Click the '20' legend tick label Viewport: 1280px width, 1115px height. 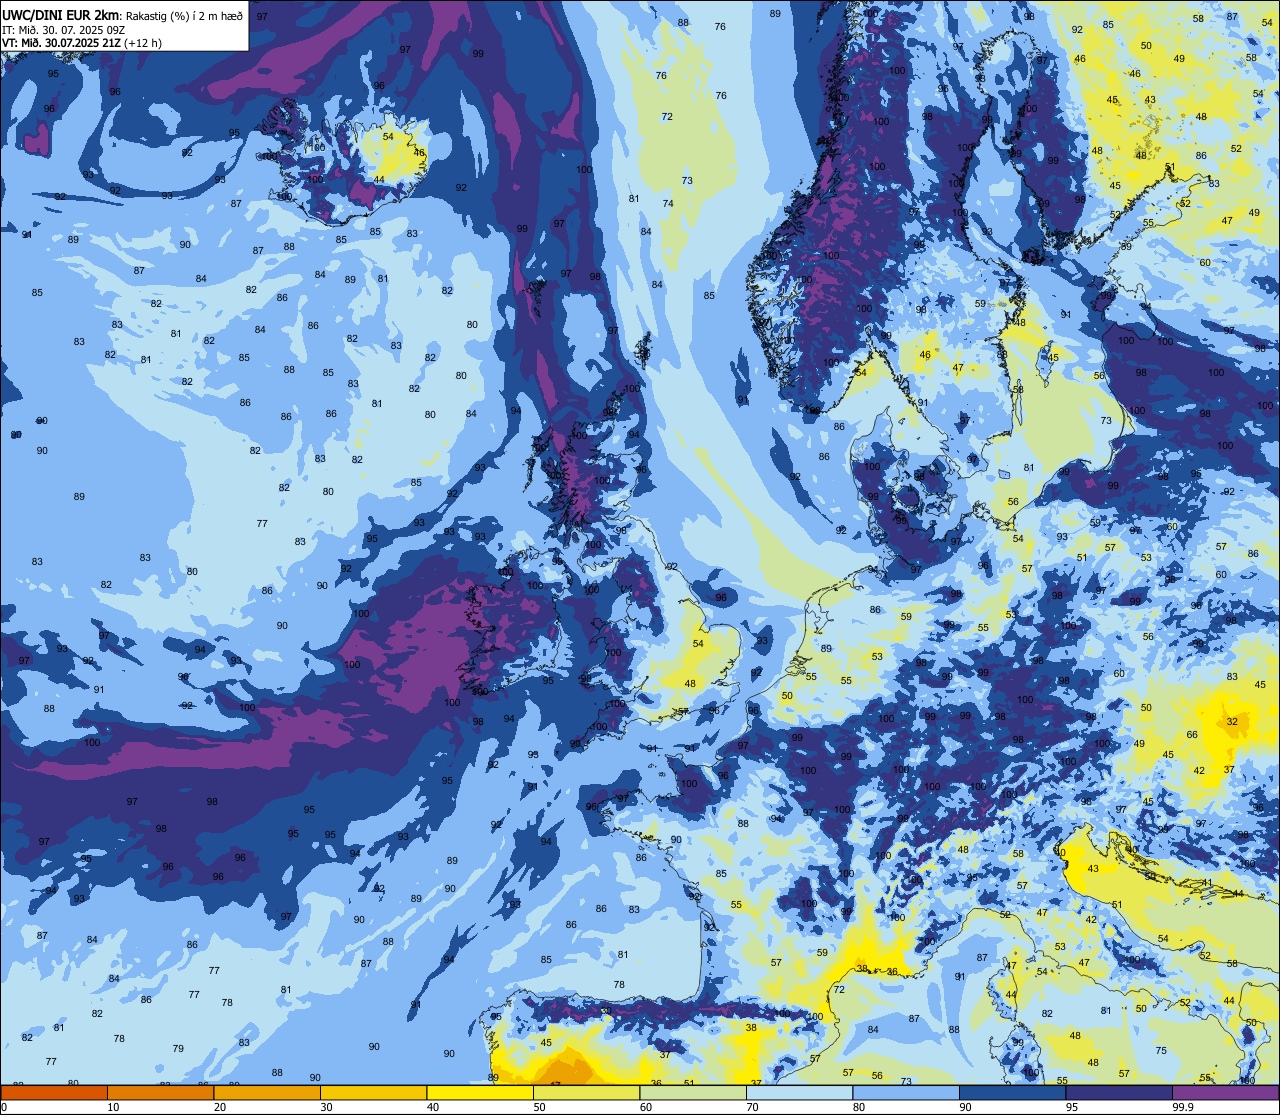220,1106
